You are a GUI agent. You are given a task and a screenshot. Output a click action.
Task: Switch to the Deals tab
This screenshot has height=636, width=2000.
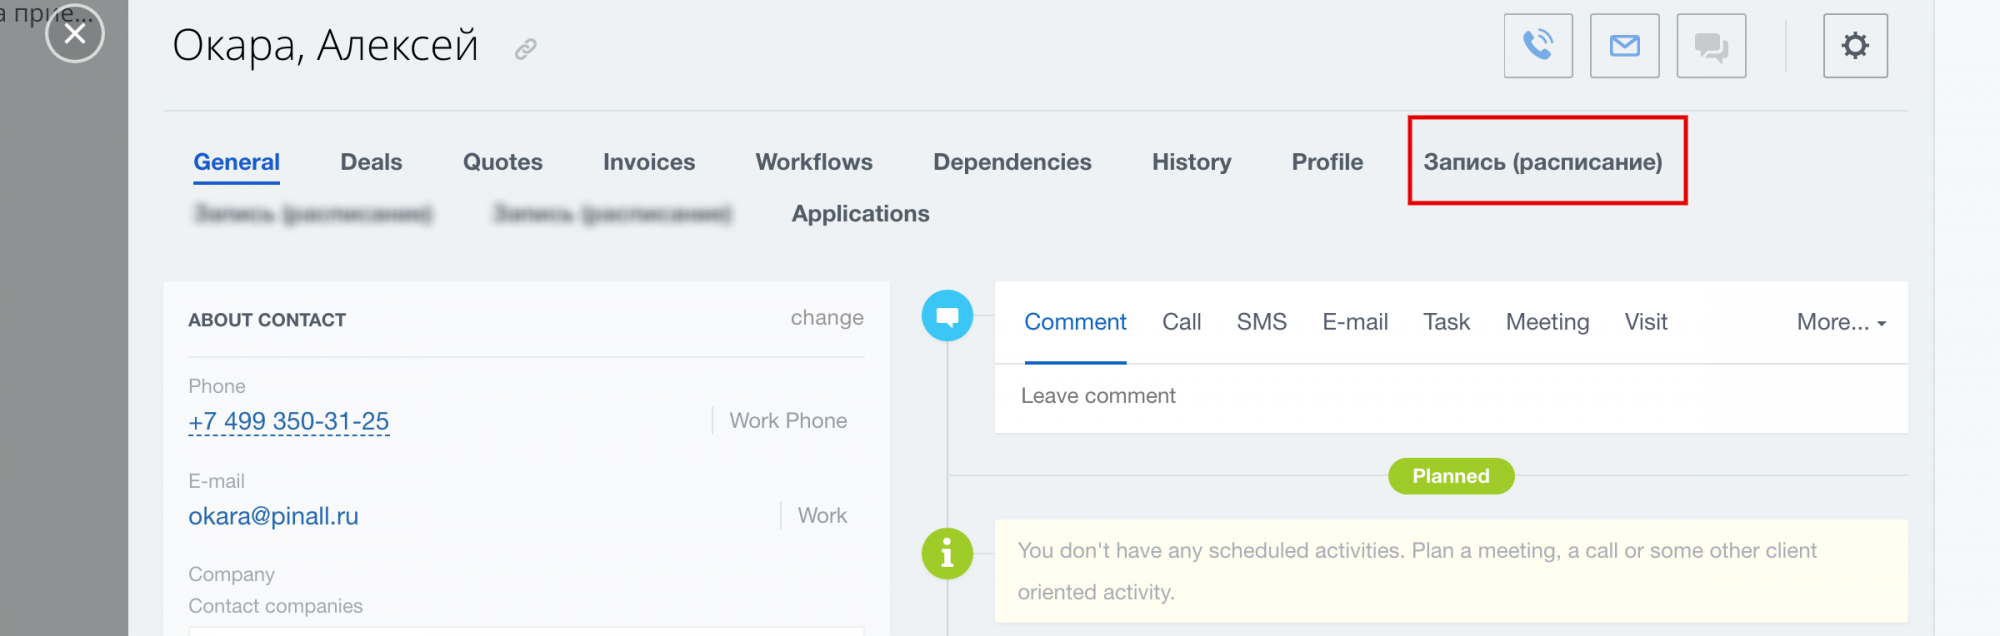(x=371, y=162)
